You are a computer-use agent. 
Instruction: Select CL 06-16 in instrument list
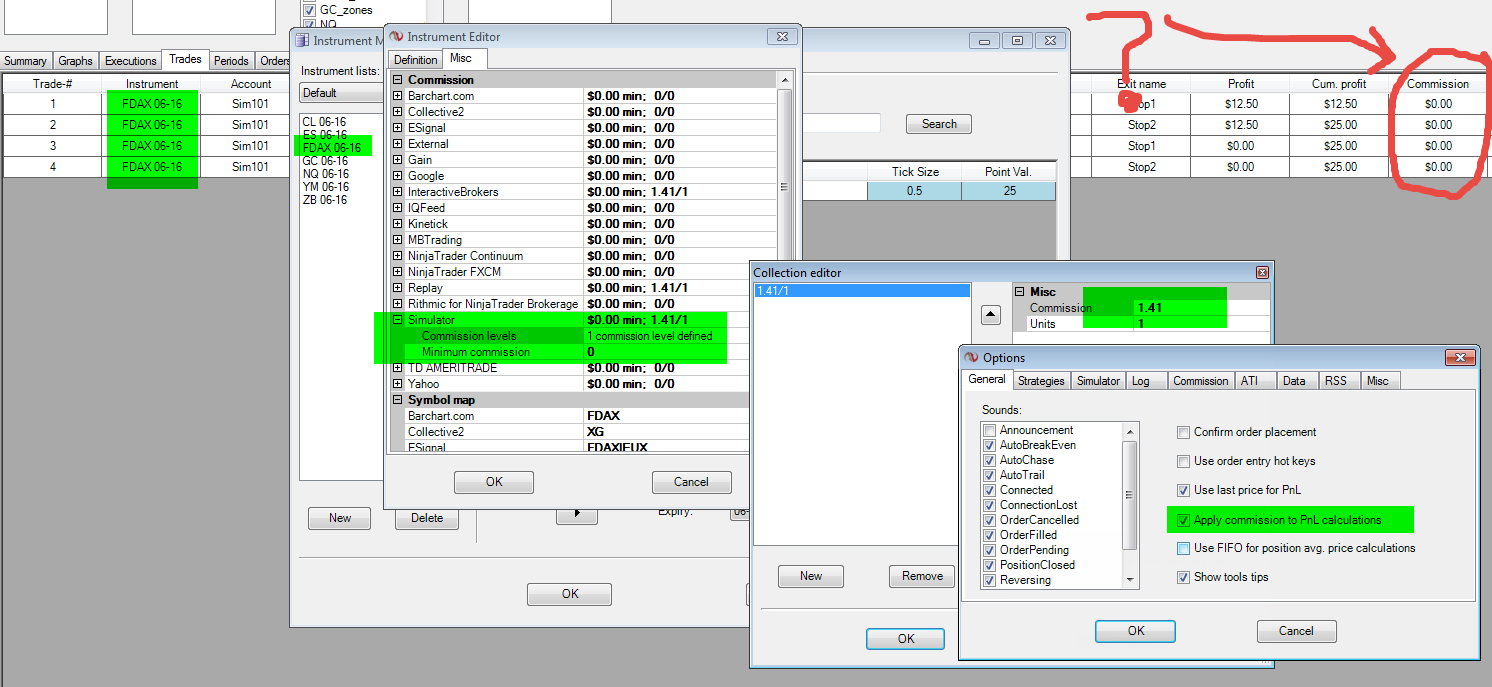point(325,122)
